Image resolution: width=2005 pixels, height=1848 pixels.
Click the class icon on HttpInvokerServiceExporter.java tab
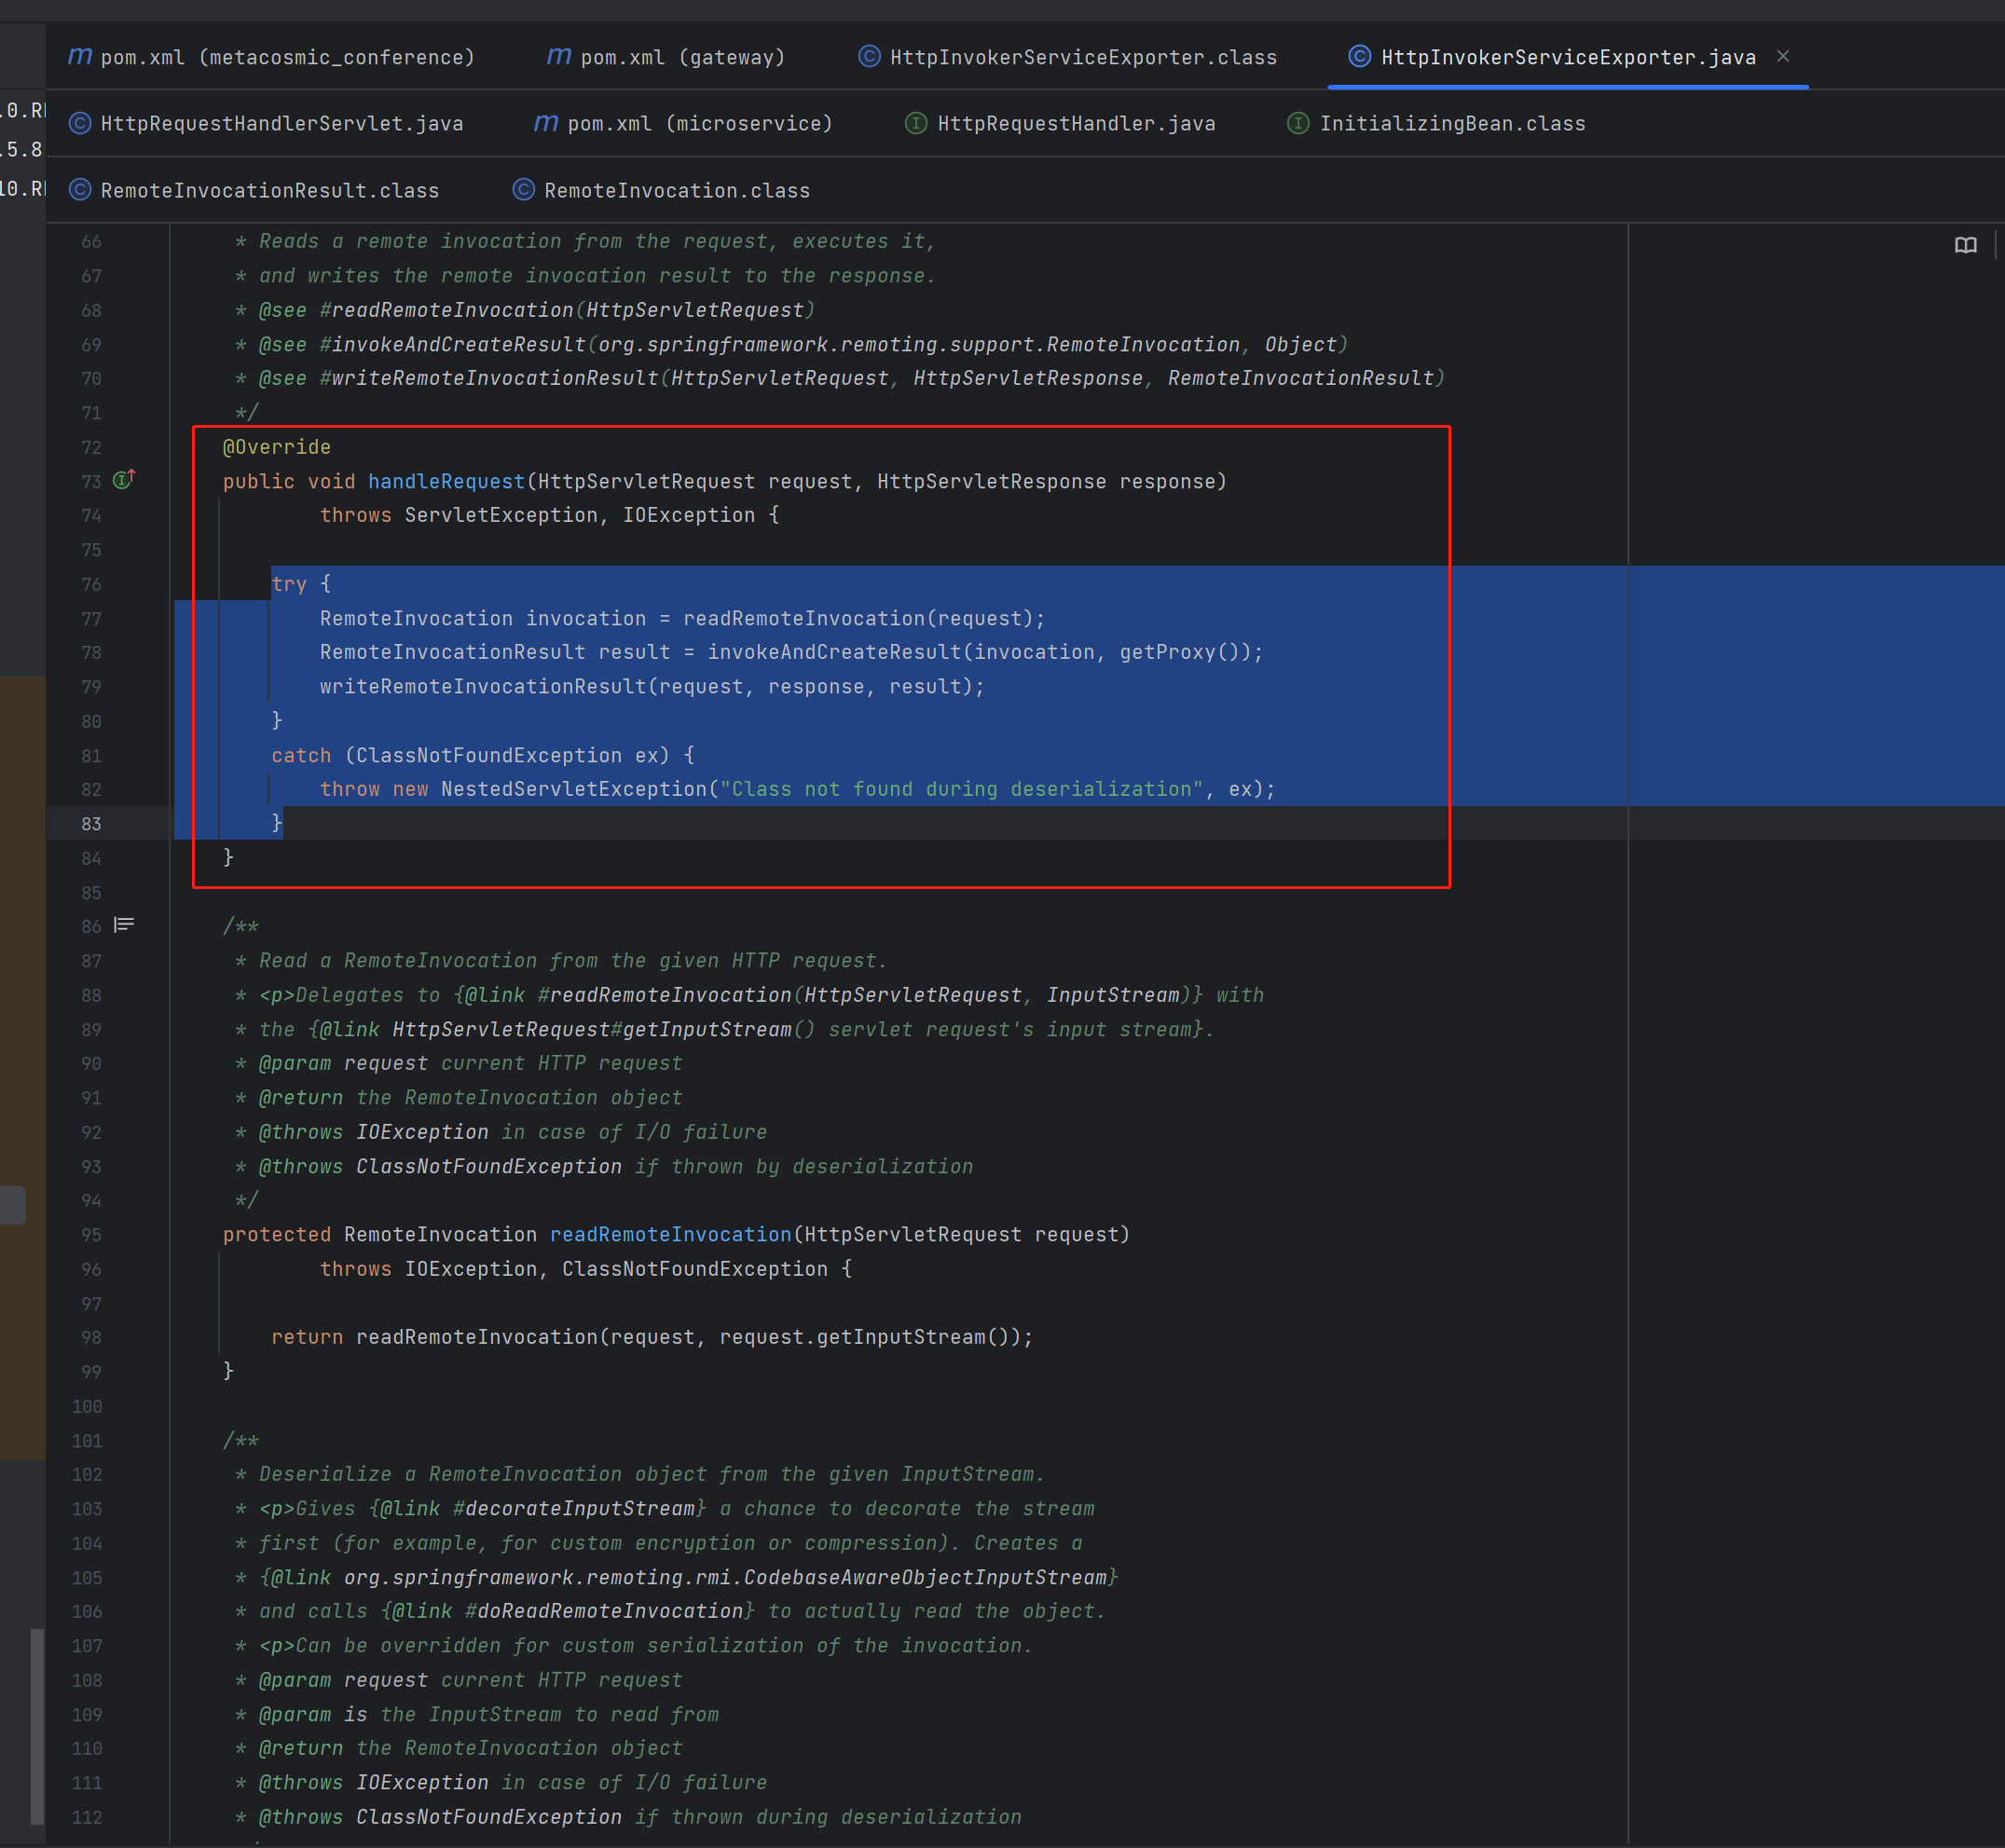[x=1359, y=57]
